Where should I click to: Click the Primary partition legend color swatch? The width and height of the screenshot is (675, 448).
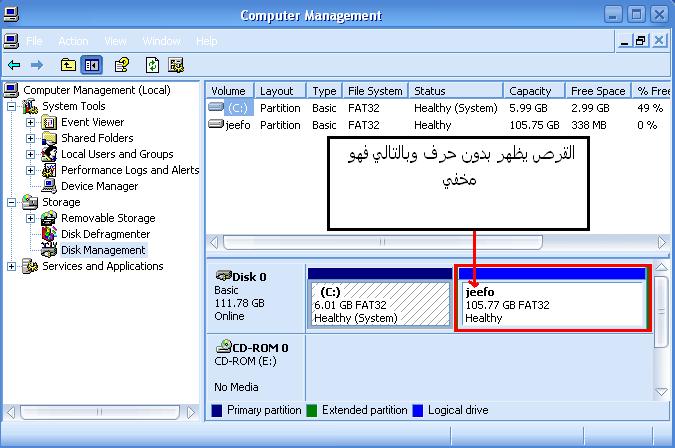pos(217,410)
